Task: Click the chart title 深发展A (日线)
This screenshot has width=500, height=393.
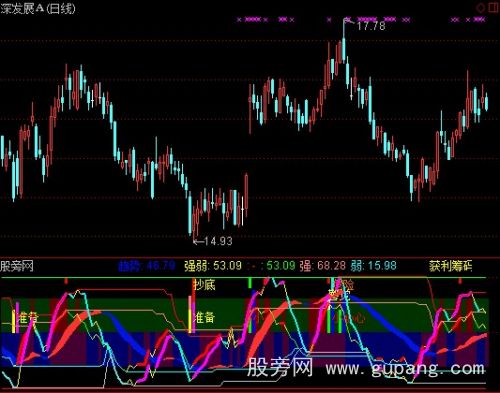Action: tap(38, 8)
